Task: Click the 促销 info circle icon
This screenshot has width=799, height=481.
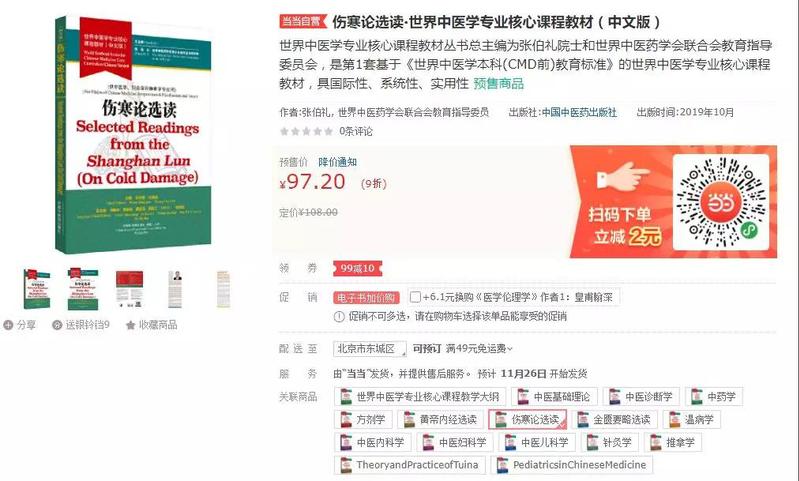Action: pos(339,316)
